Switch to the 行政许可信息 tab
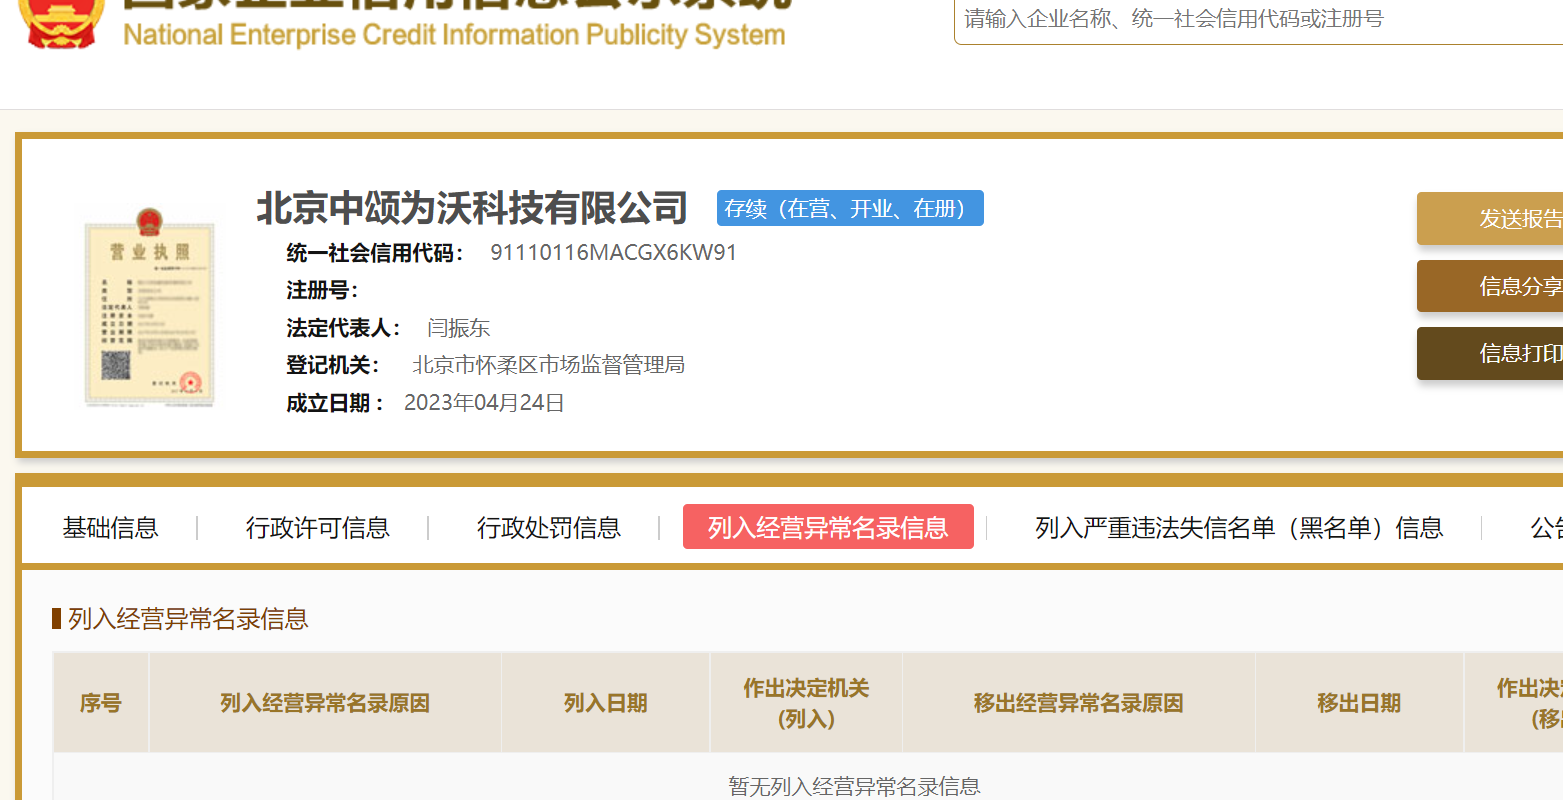Screen dimensions: 1563x800 [317, 527]
